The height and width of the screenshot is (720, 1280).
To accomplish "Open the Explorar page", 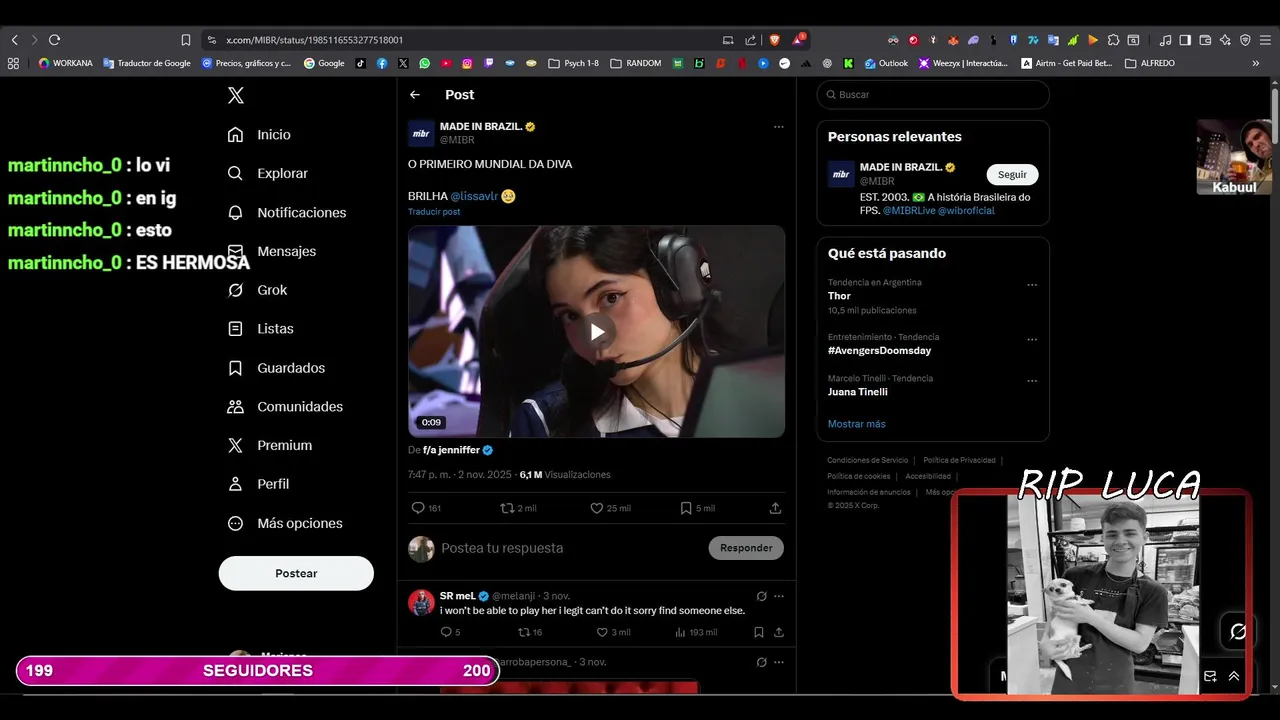I will 267,173.
